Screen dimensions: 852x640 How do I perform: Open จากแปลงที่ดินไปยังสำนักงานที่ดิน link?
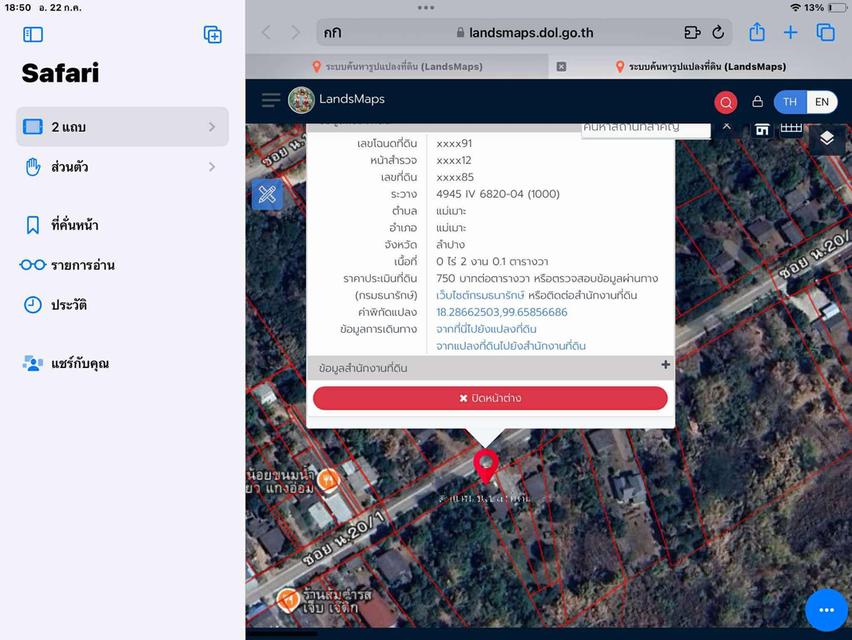511,346
